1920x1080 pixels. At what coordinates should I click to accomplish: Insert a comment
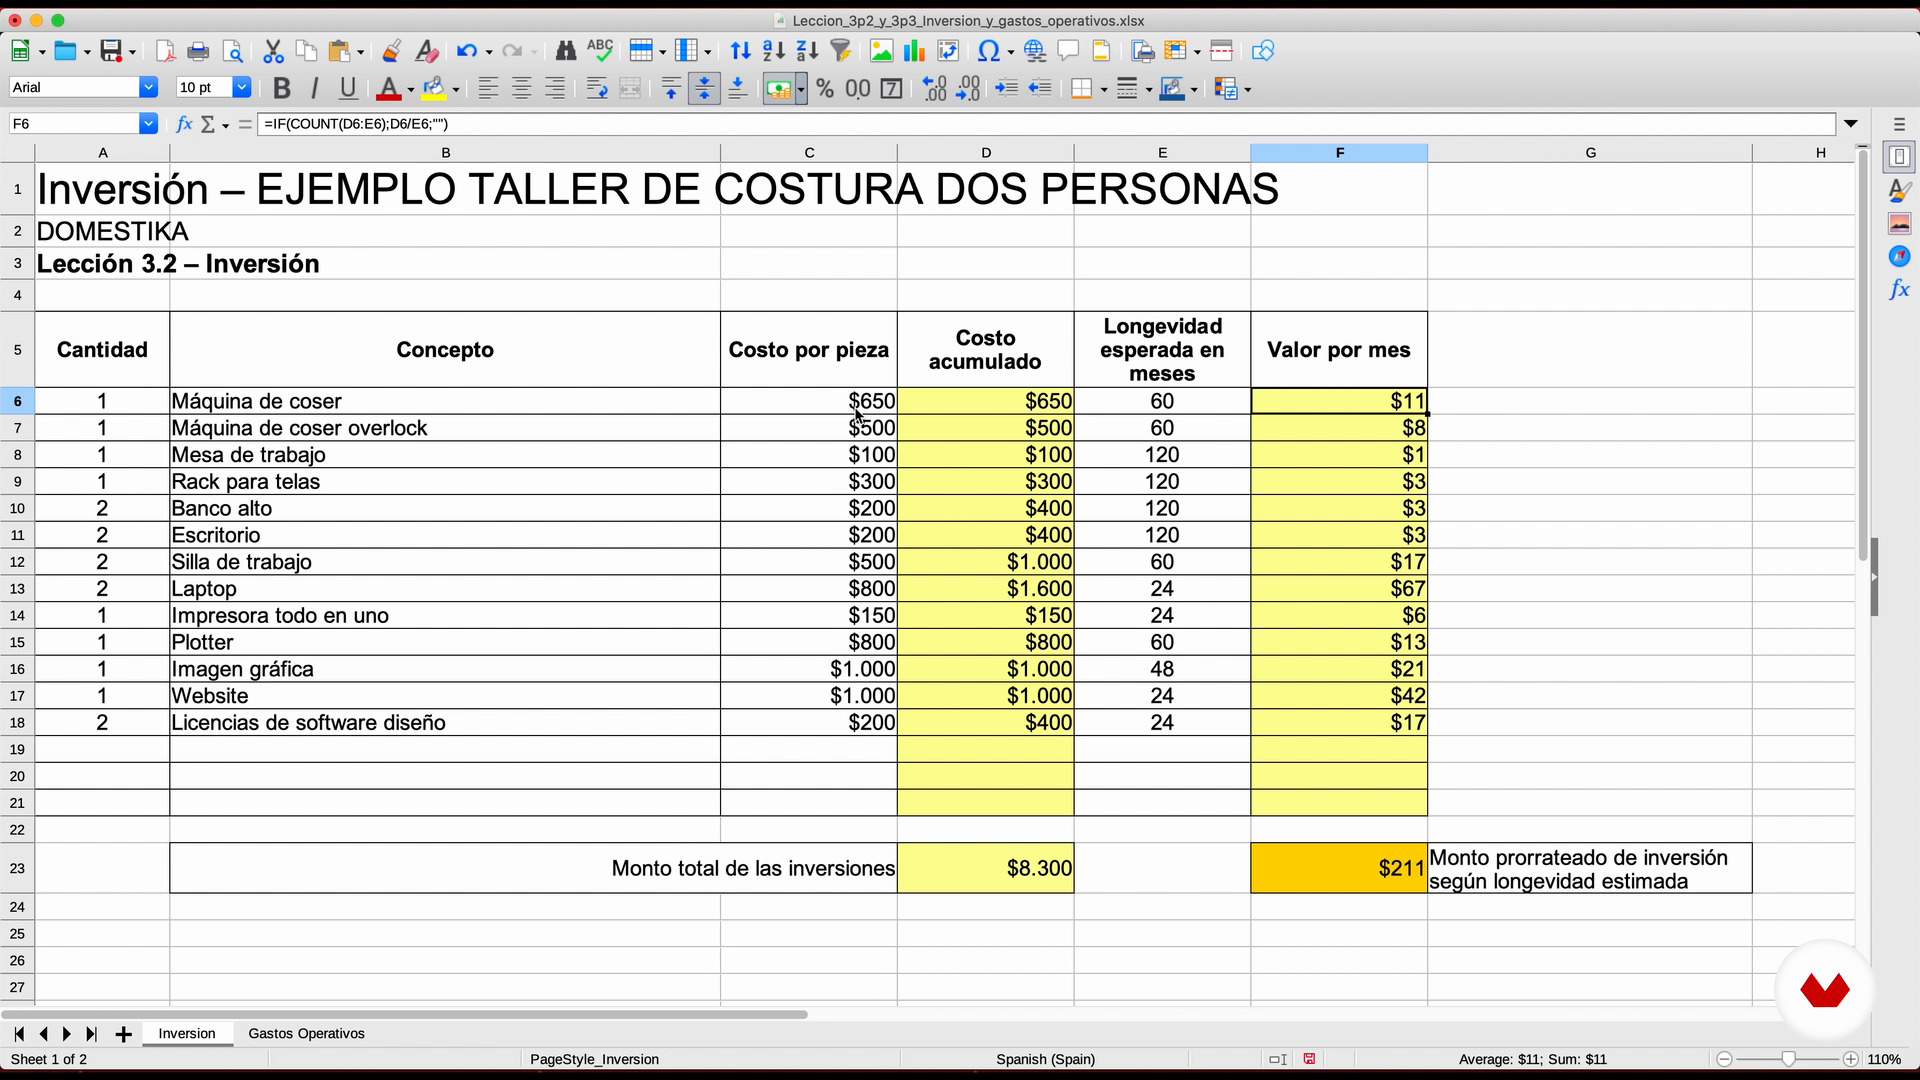click(x=1068, y=51)
